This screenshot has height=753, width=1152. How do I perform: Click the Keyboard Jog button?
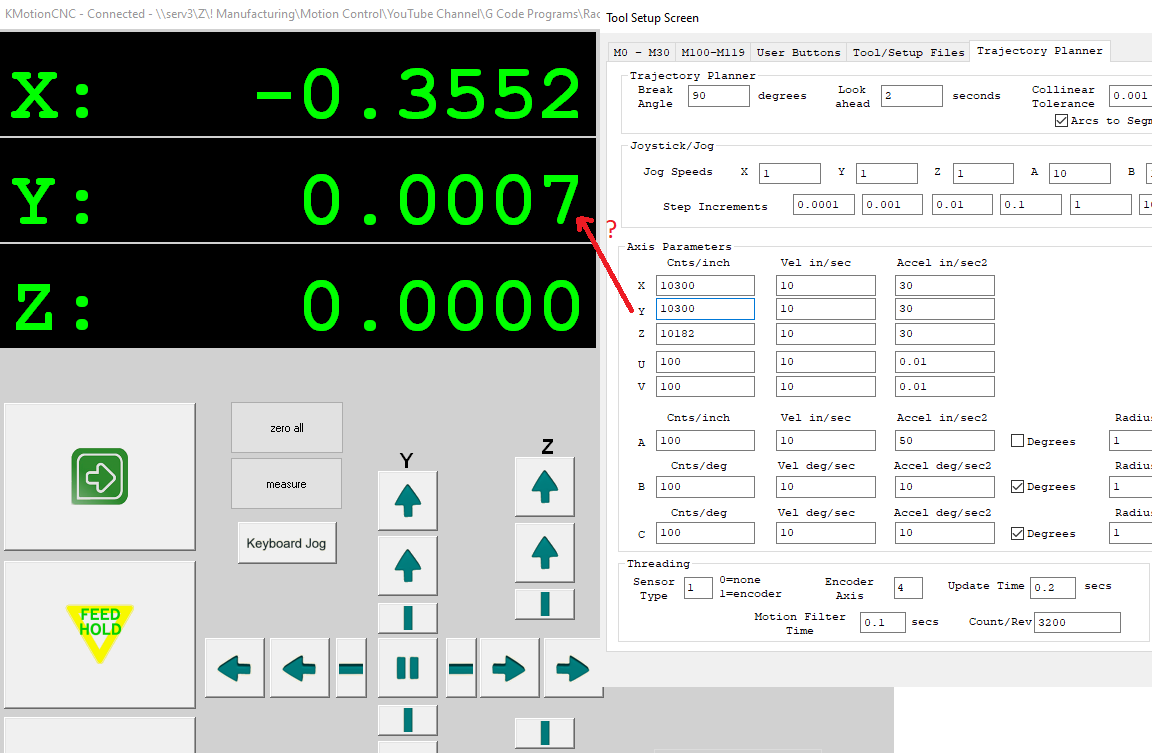[x=287, y=543]
